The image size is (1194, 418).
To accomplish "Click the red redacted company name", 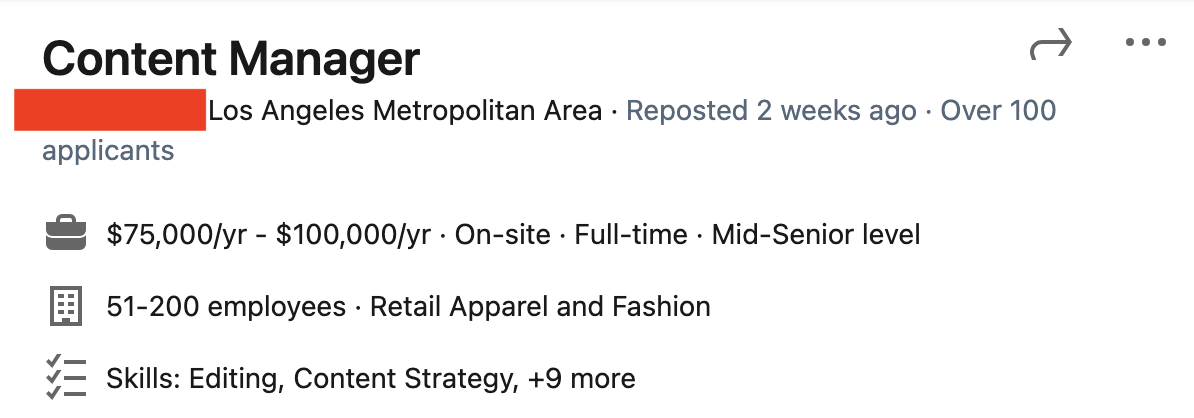I will tap(110, 110).
